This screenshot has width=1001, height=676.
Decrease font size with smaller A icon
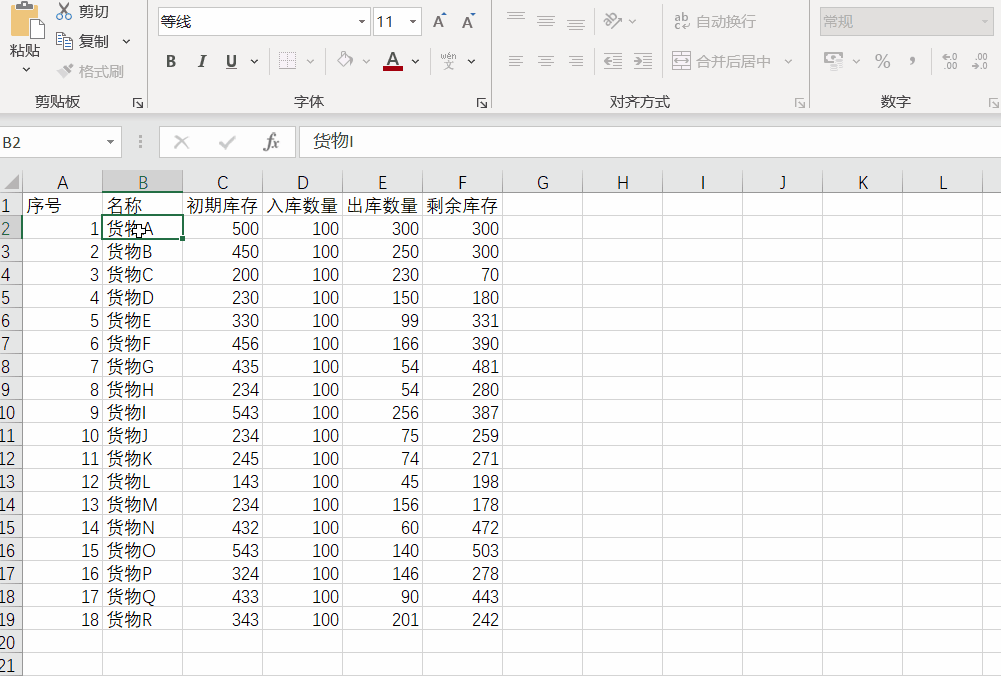coord(469,21)
